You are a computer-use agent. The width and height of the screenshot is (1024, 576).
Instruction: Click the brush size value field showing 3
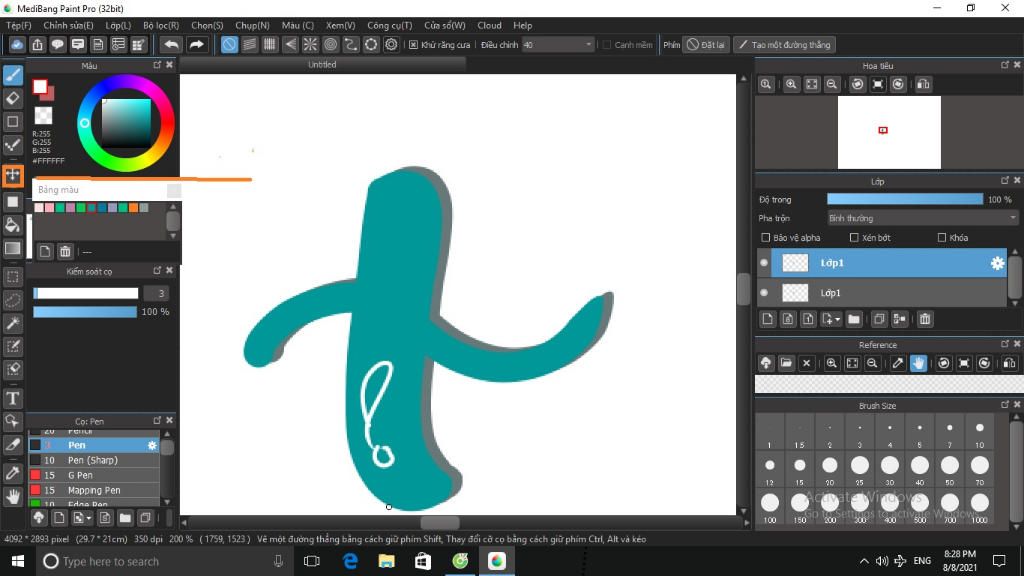(157, 293)
